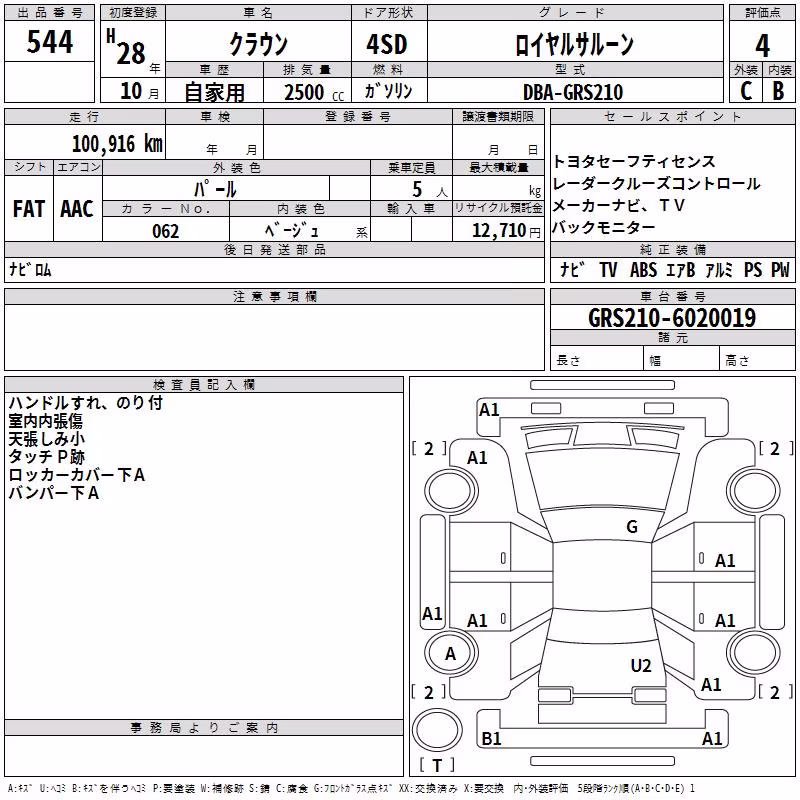Click the line レーダークルーズコントロール

[x=657, y=184]
